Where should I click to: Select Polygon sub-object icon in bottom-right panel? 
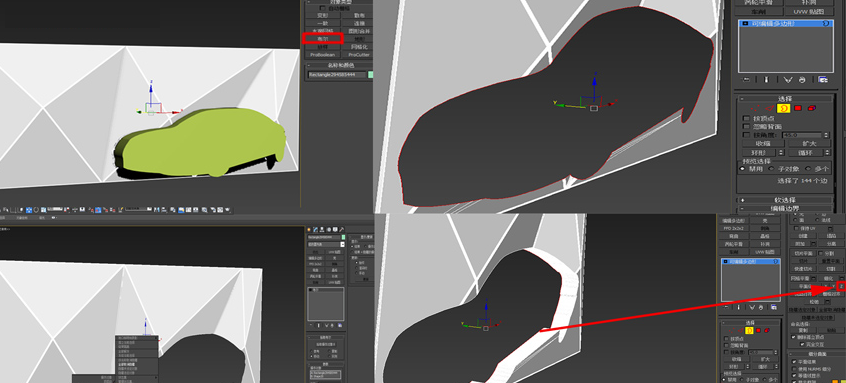758,330
